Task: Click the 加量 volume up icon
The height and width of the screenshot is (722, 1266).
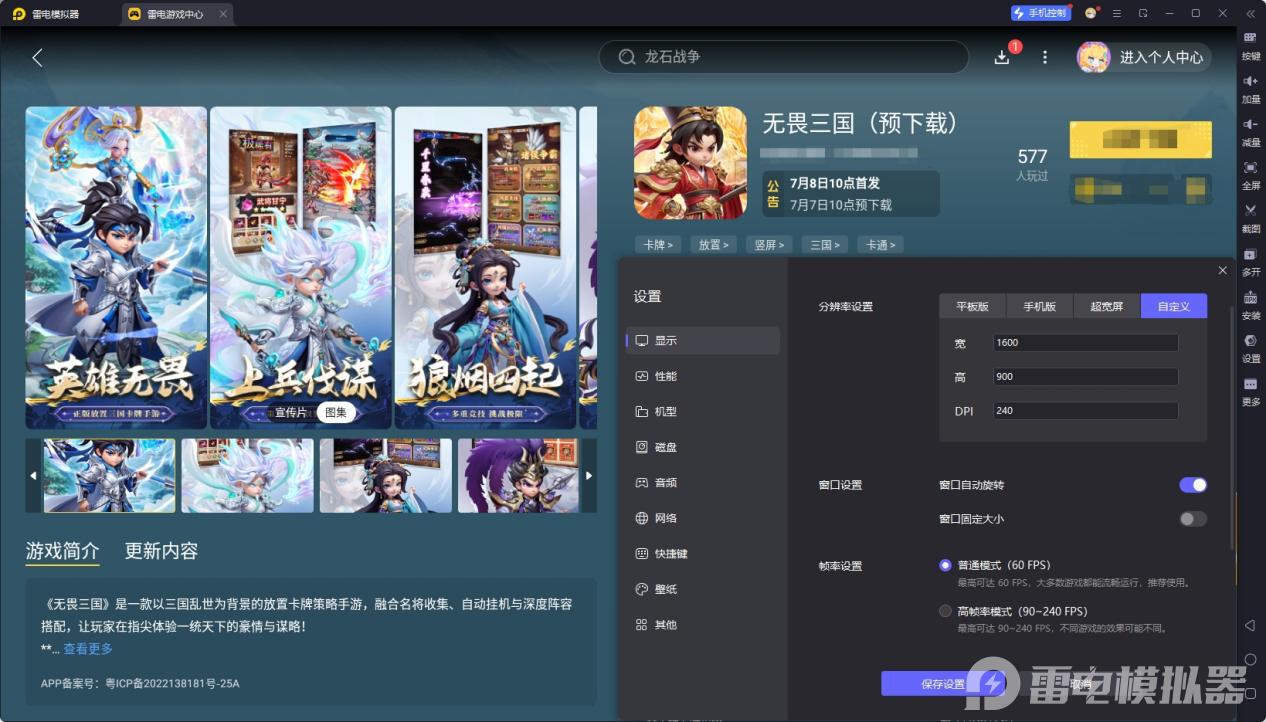Action: click(x=1251, y=87)
